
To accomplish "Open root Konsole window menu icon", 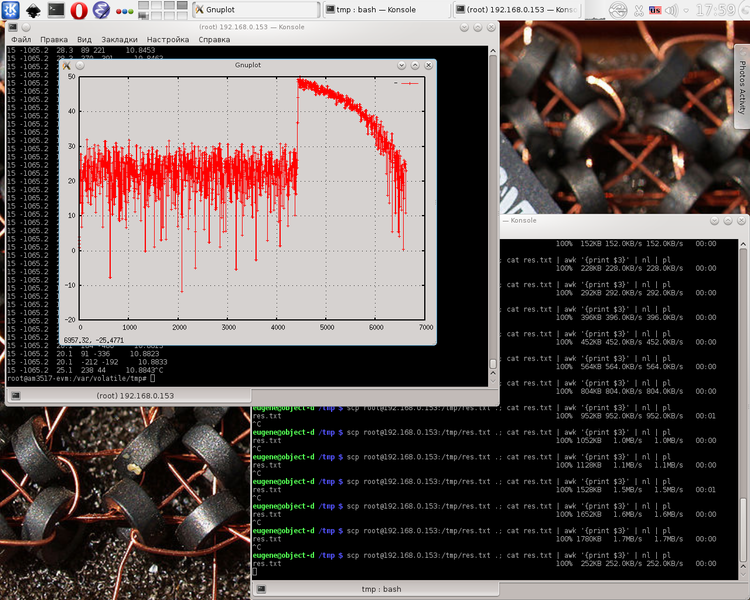I will pos(13,27).
